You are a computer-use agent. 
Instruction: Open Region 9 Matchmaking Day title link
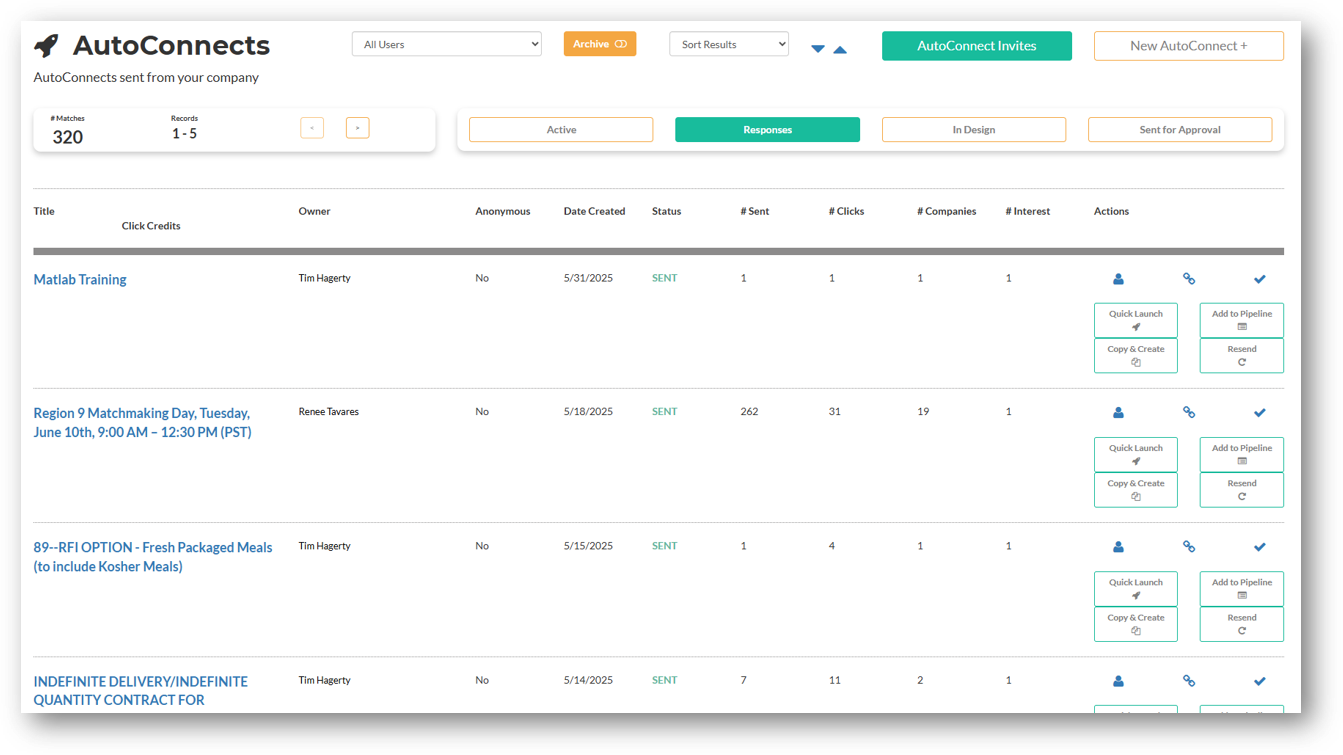point(142,423)
